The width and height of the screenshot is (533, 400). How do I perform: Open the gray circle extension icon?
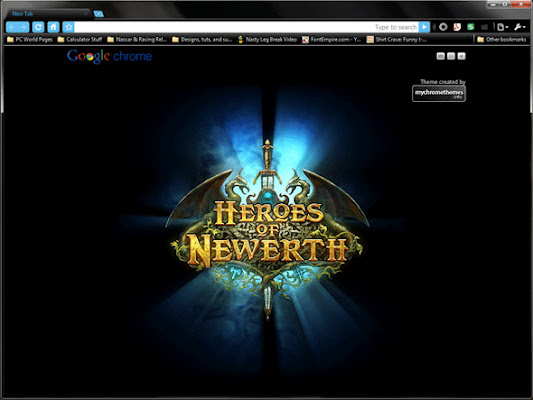(443, 27)
